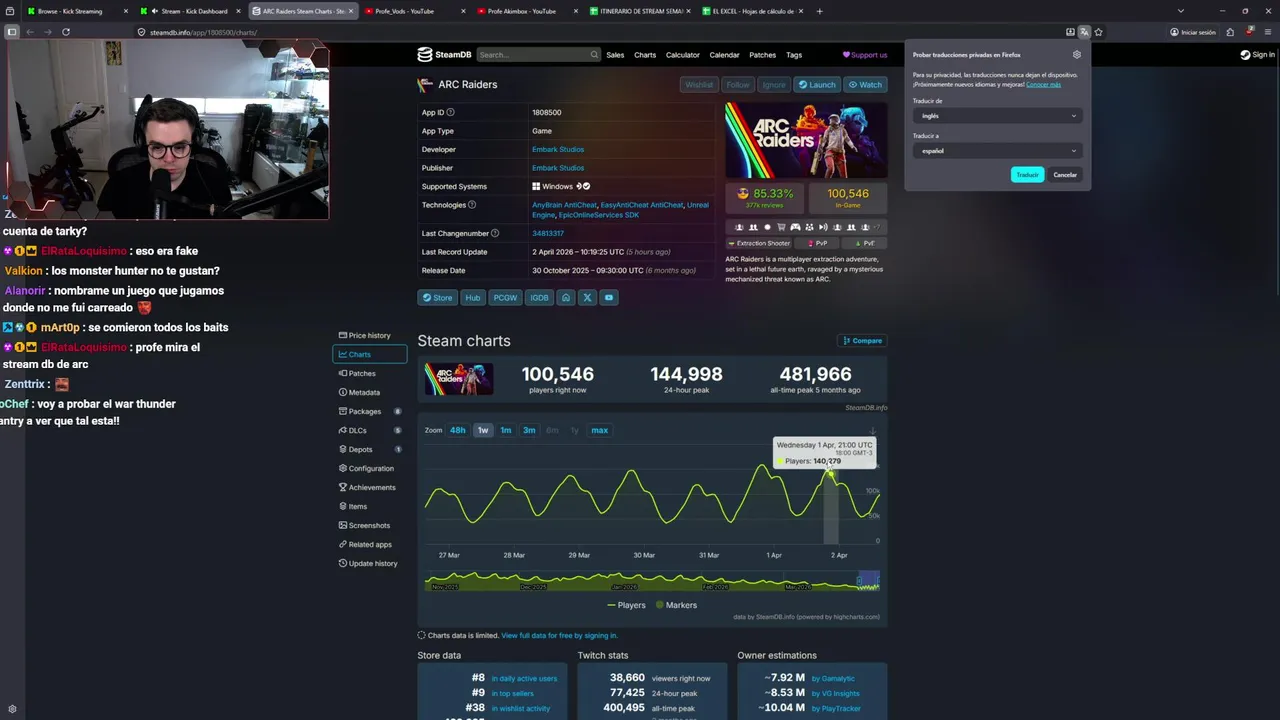The image size is (1280, 720).
Task: Set chart zoom to 1m
Action: pos(506,430)
